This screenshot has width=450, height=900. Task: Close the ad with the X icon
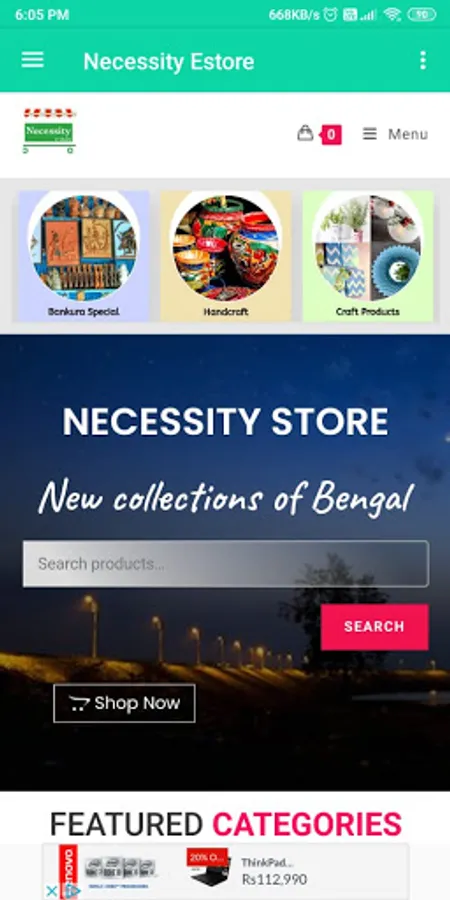pos(51,891)
